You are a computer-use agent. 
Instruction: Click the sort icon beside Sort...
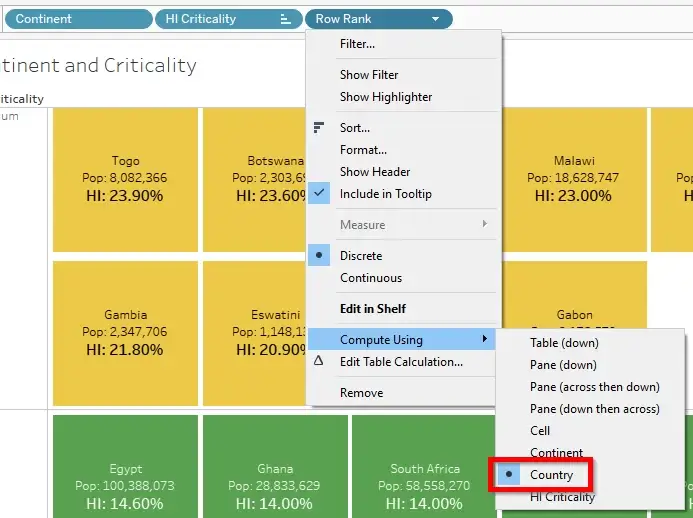(x=319, y=127)
